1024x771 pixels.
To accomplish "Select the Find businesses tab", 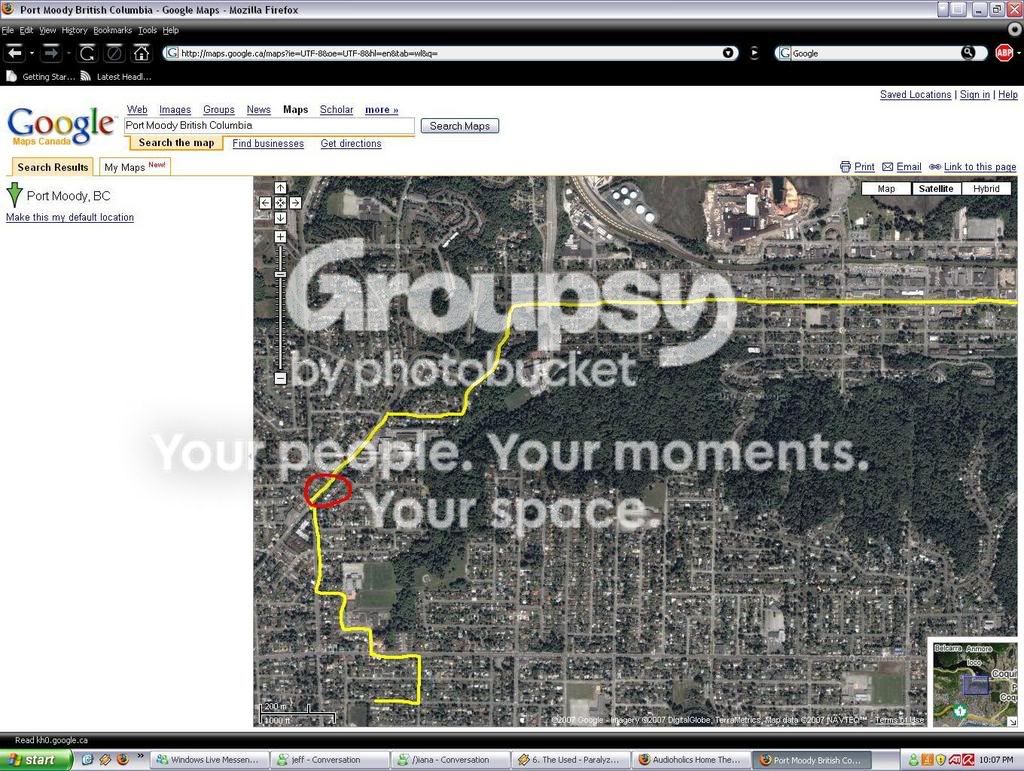I will point(268,144).
